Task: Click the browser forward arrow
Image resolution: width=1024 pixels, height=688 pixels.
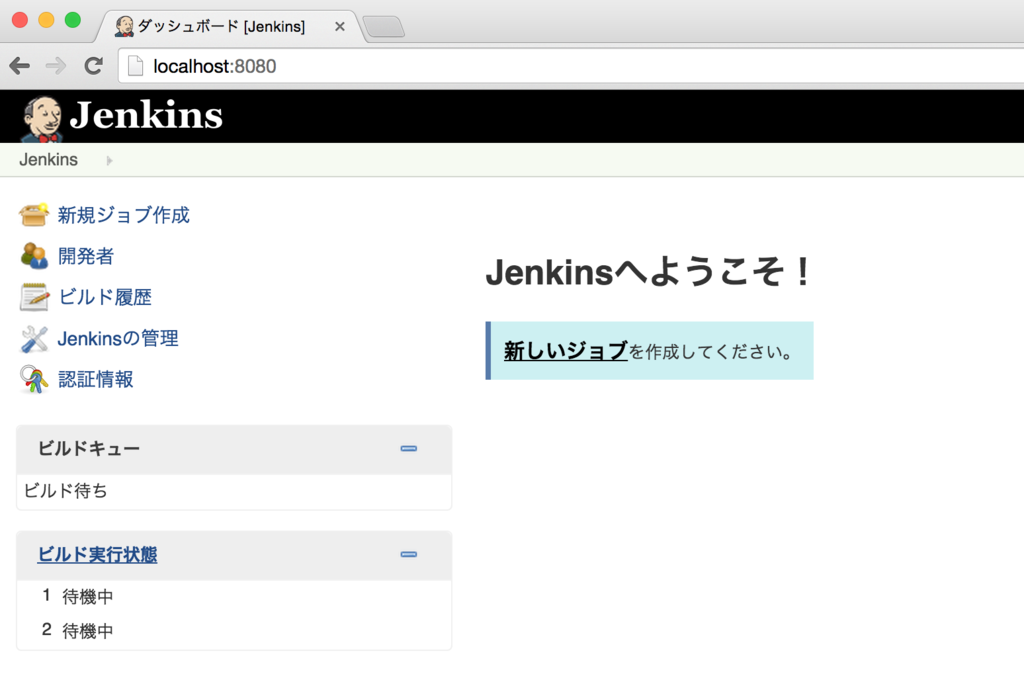Action: coord(56,65)
